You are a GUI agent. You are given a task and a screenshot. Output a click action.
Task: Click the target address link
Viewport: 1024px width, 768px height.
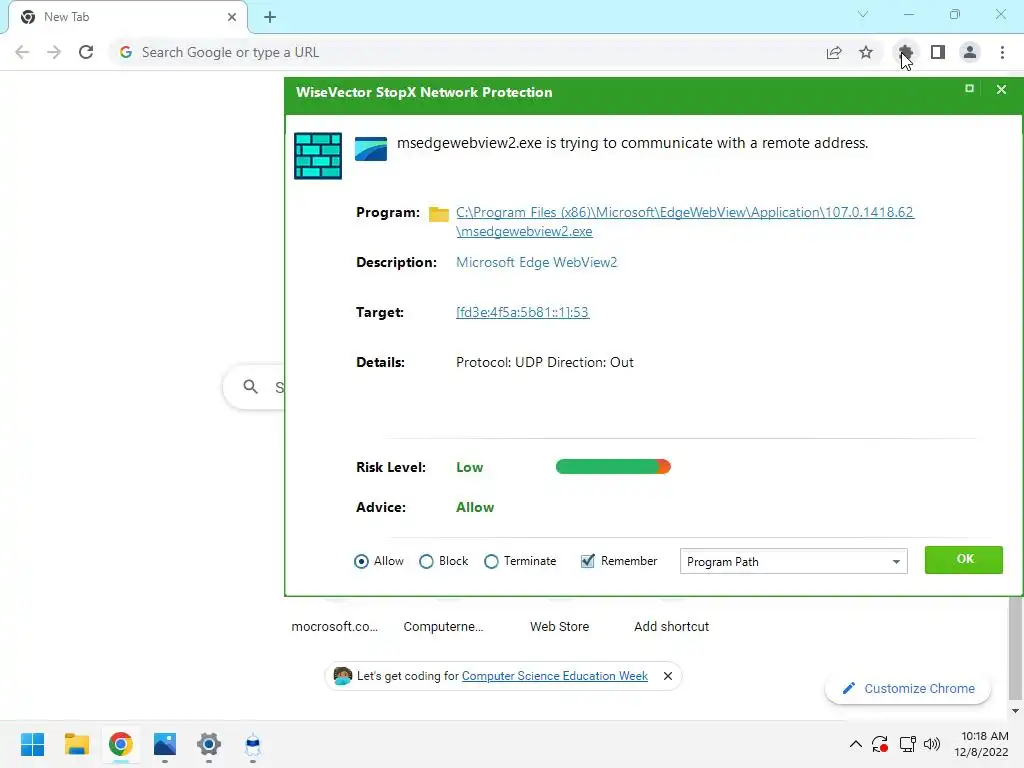pyautogui.click(x=522, y=312)
